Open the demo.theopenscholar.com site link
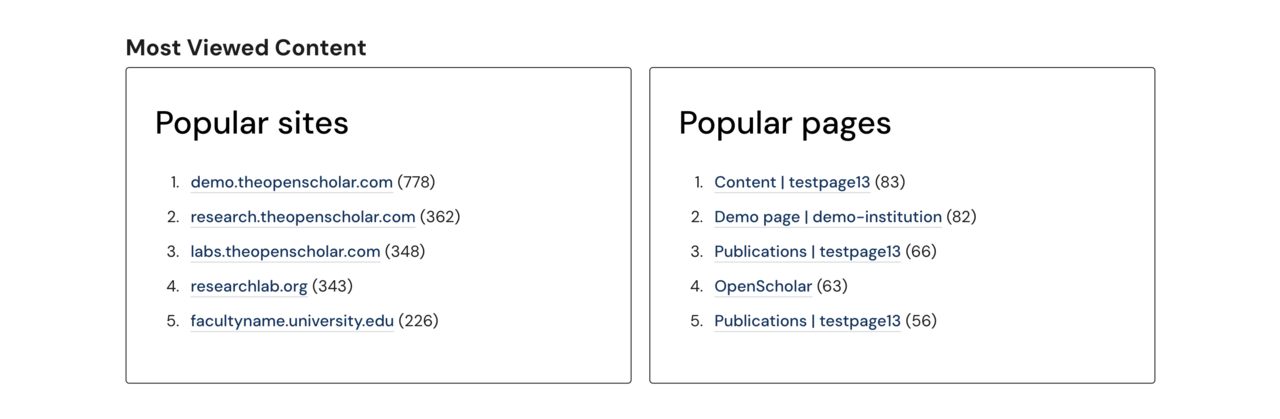Screen dimensions: 1280x419 pyautogui.click(x=291, y=182)
